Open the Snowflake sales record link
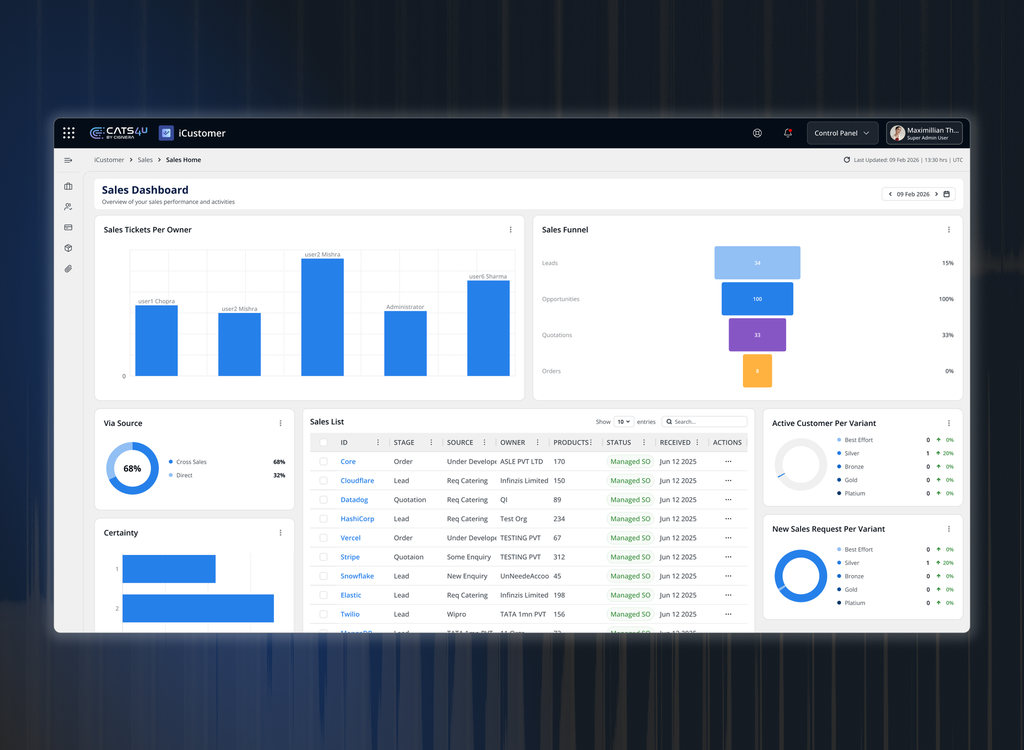This screenshot has width=1024, height=750. [x=357, y=576]
